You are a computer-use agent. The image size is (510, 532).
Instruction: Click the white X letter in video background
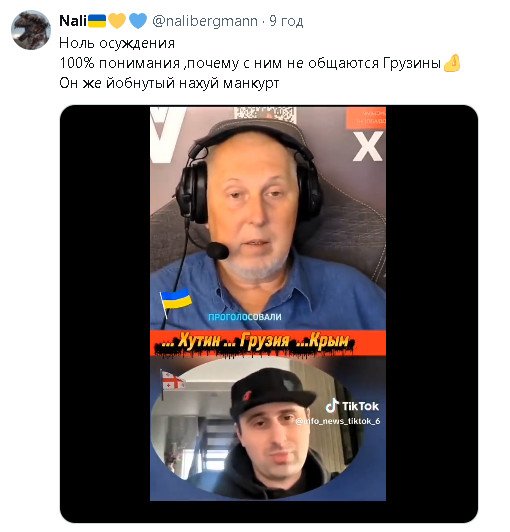[x=367, y=147]
